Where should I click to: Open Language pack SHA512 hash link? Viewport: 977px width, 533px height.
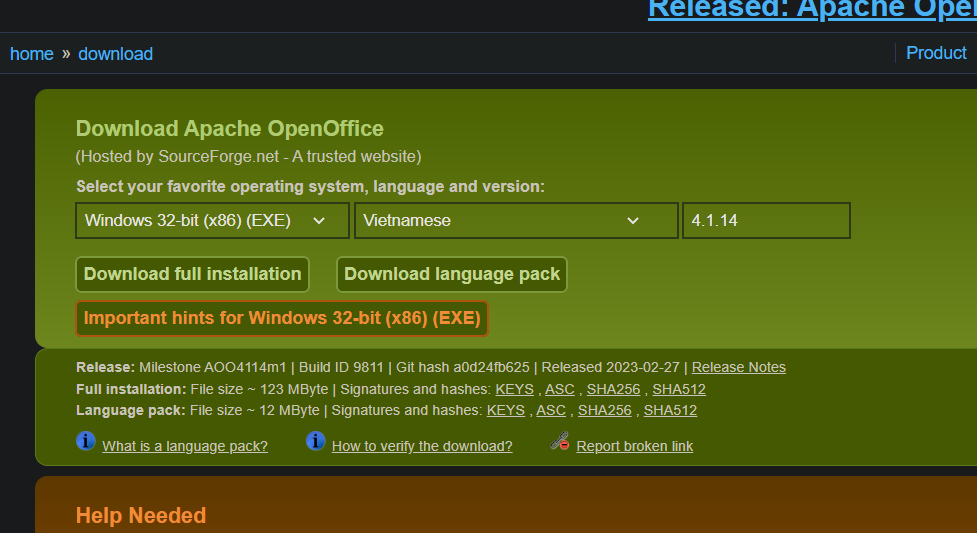[670, 410]
